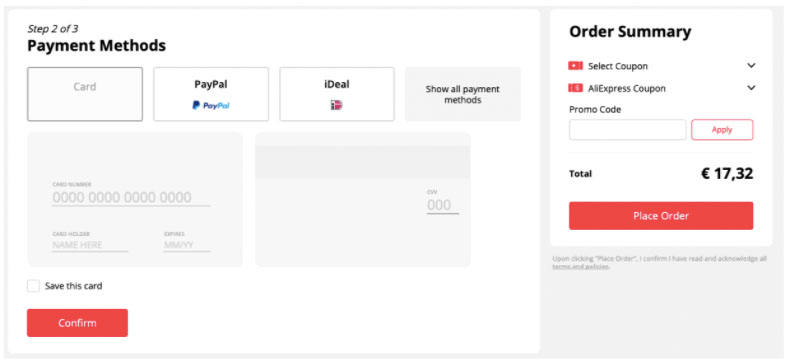Screen dimensions: 788x362
Task: Expand the AliExpress Coupon chevron
Action: click(751, 88)
